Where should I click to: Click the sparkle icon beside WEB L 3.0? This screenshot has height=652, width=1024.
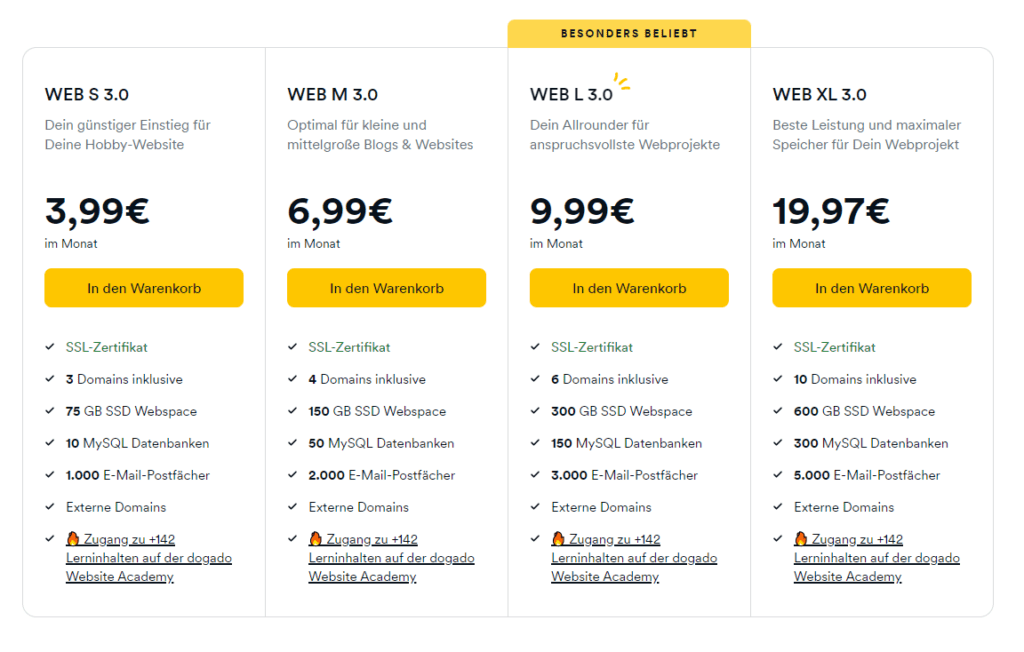pos(622,81)
